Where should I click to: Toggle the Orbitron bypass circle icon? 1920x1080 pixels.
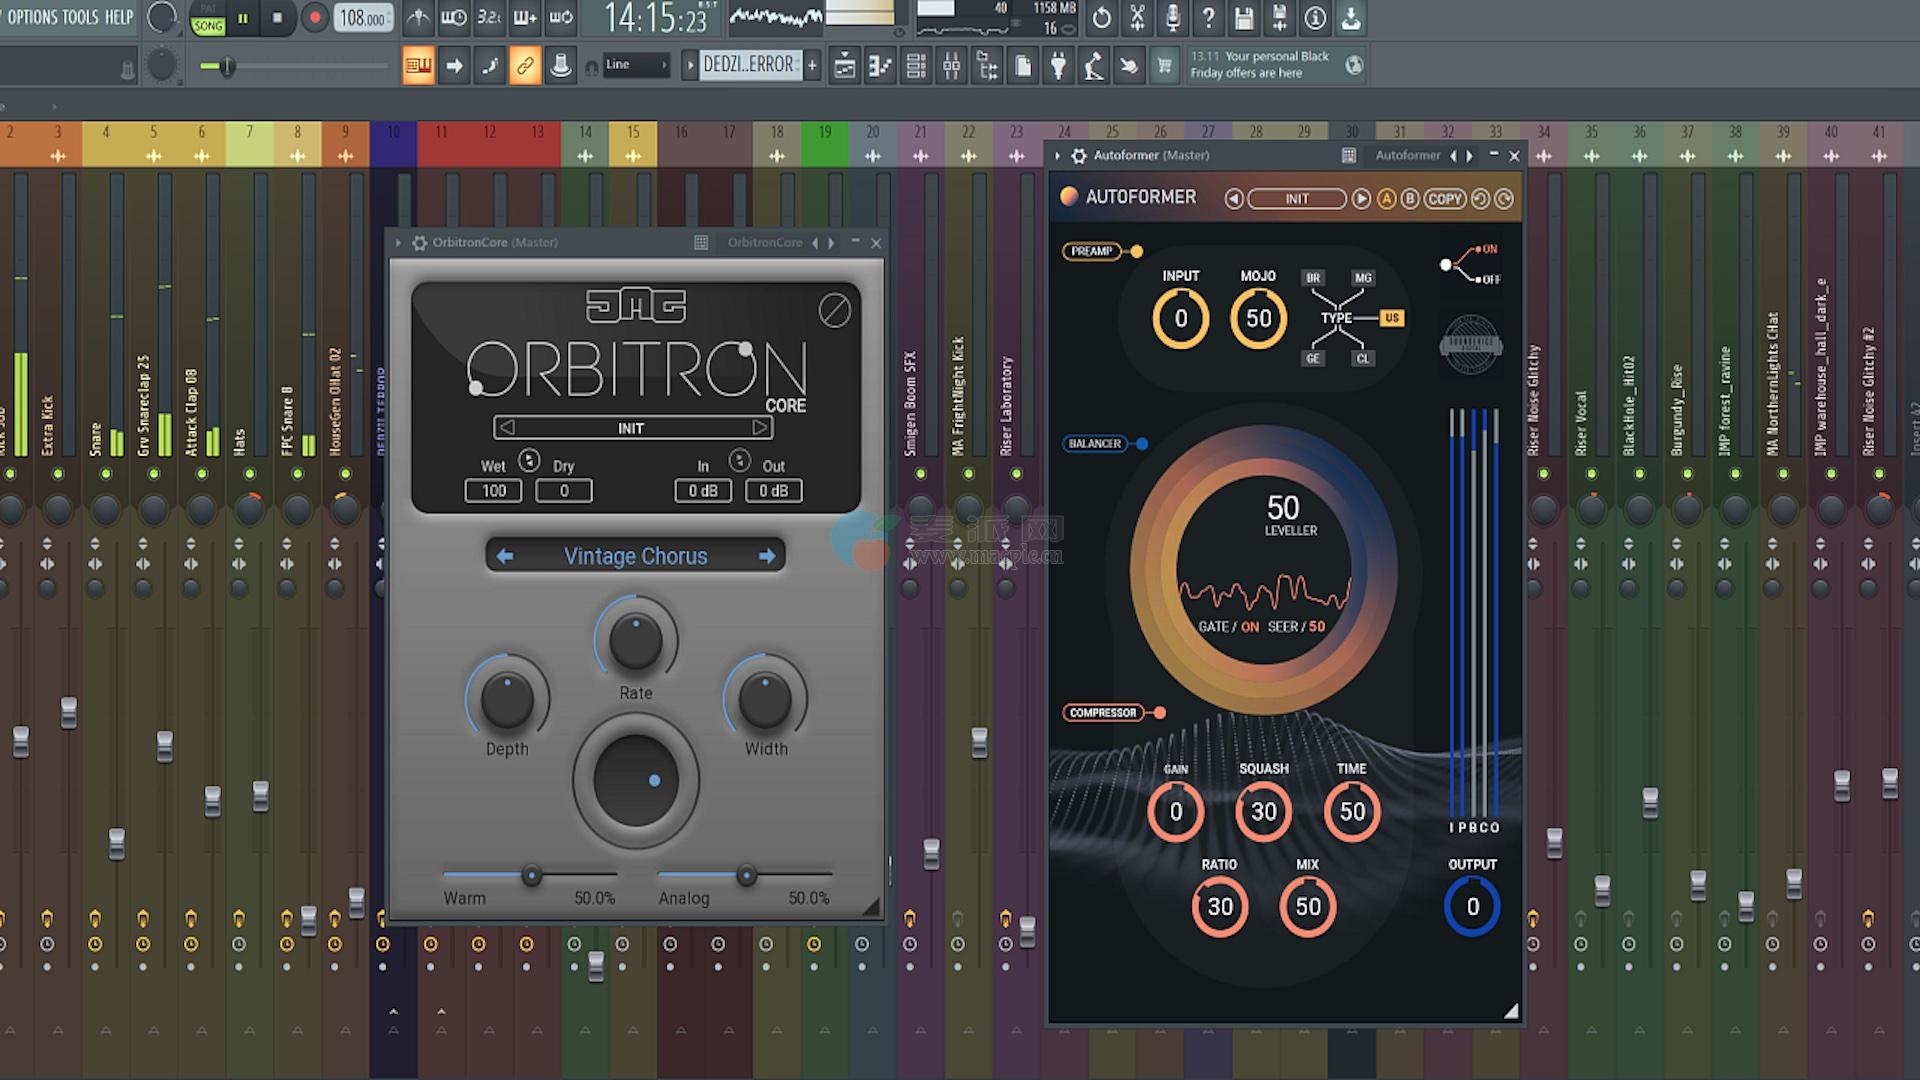coord(834,311)
